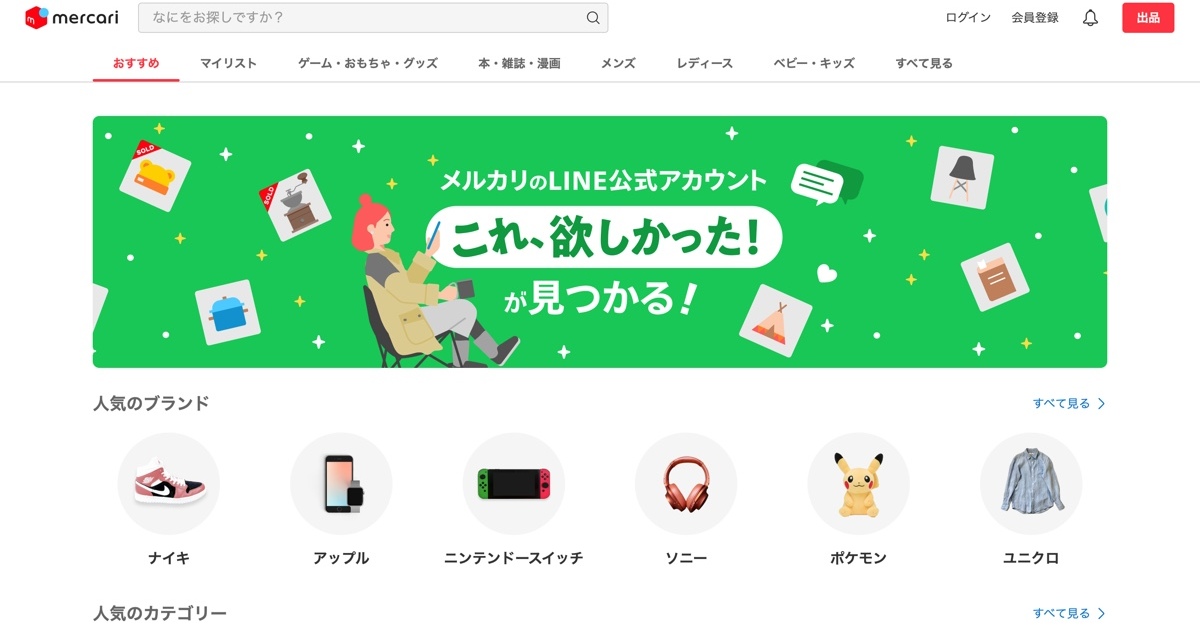Expand popular categories via すべて見る chevron

coord(1102,613)
